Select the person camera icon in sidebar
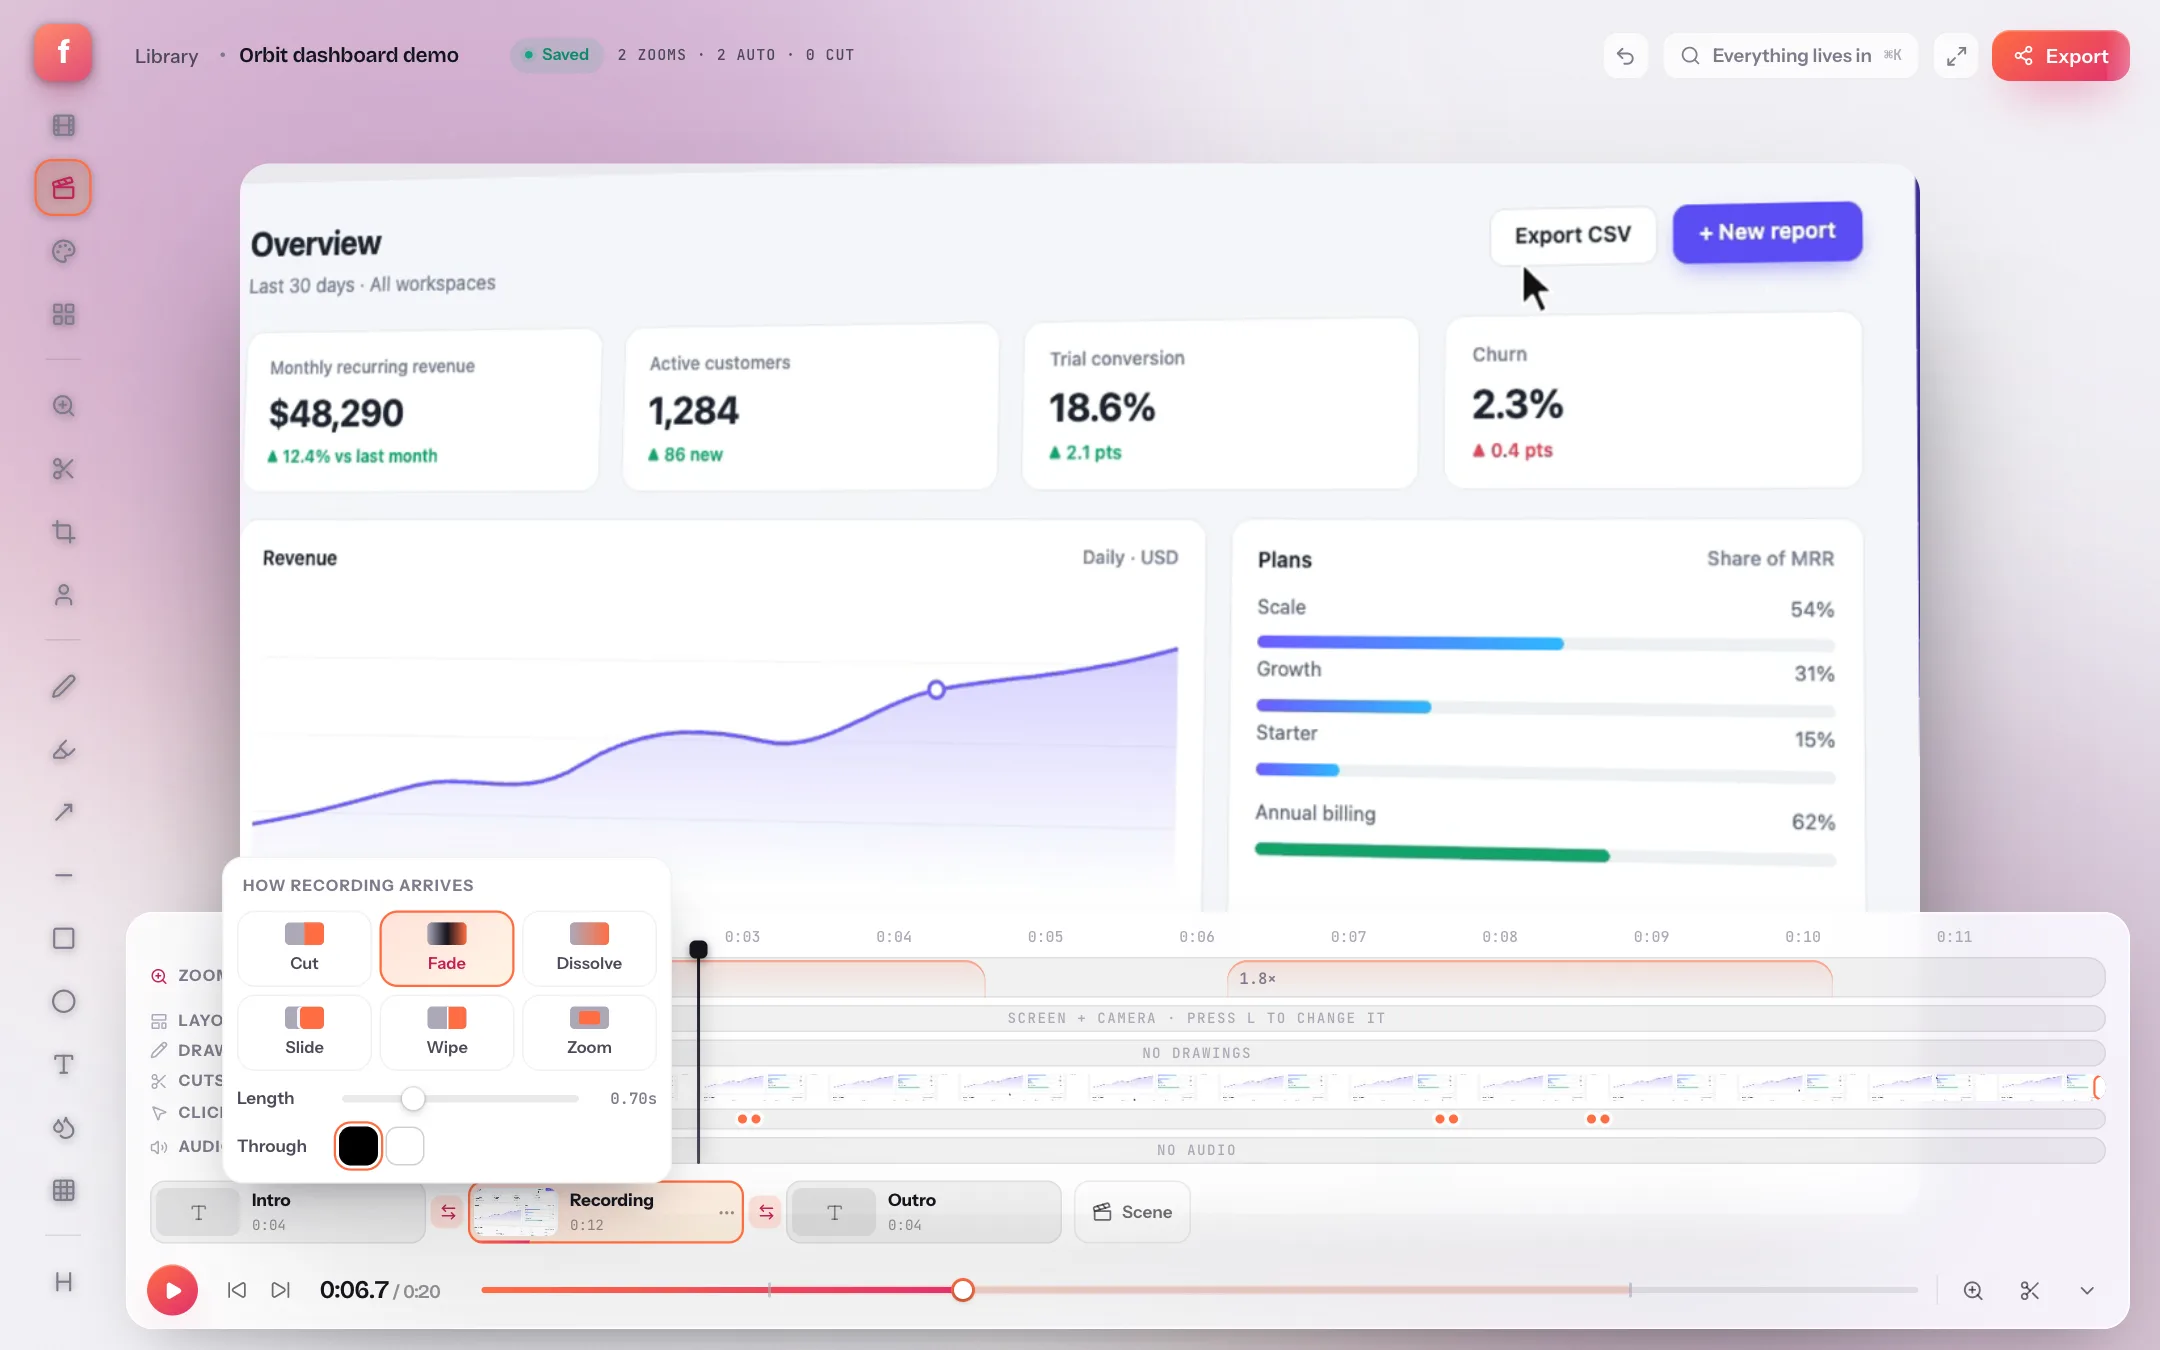Viewport: 2160px width, 1350px height. (63, 595)
